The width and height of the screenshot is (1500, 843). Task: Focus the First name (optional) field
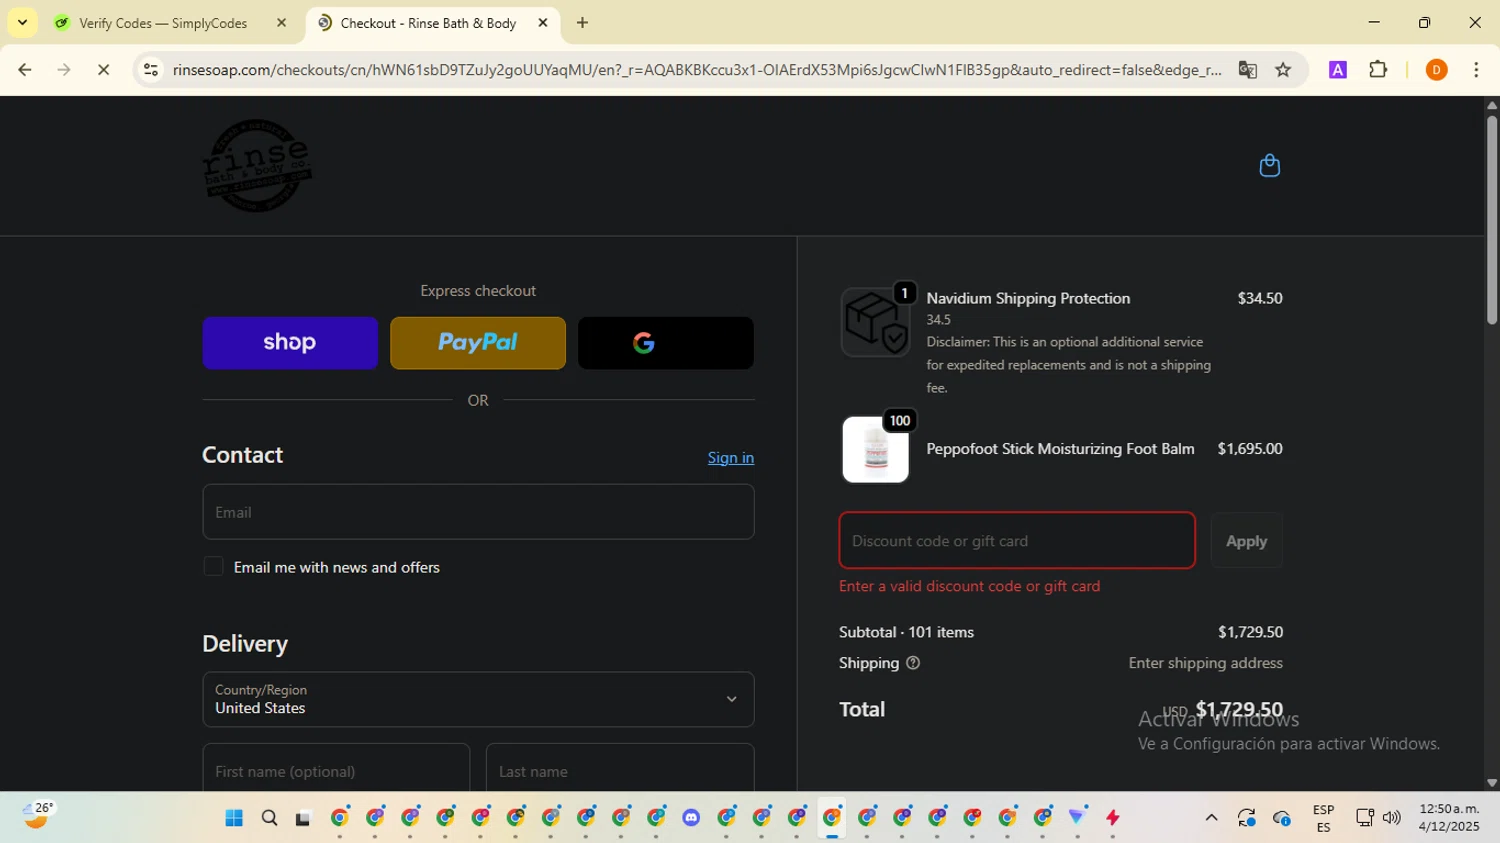point(336,768)
